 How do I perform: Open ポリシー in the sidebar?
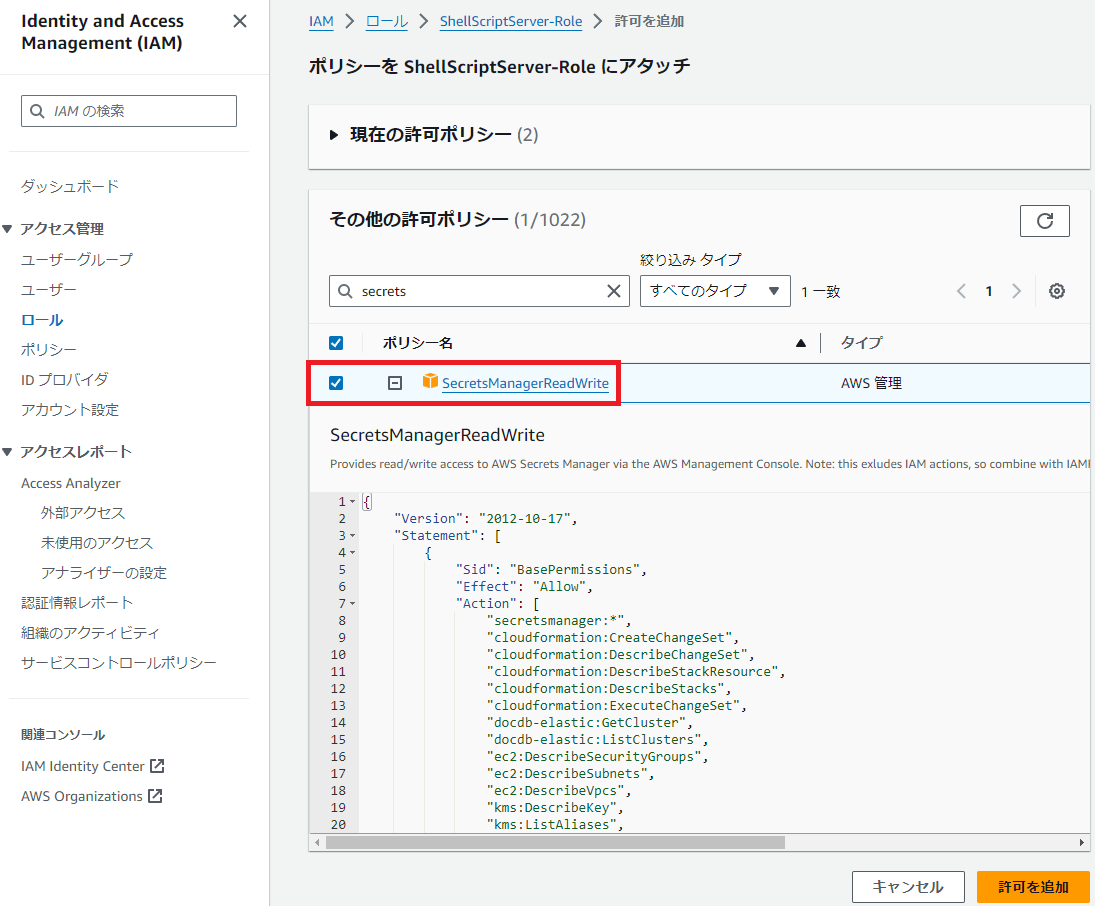coord(49,349)
